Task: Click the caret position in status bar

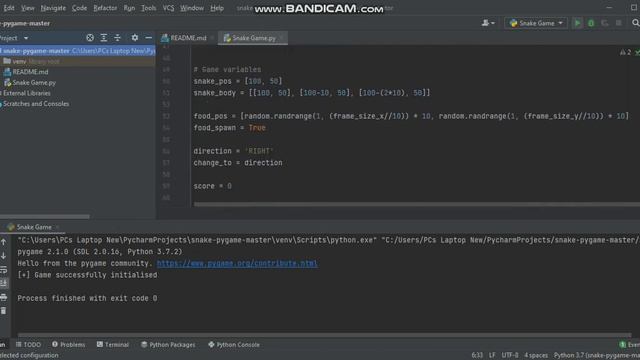Action: point(477,355)
